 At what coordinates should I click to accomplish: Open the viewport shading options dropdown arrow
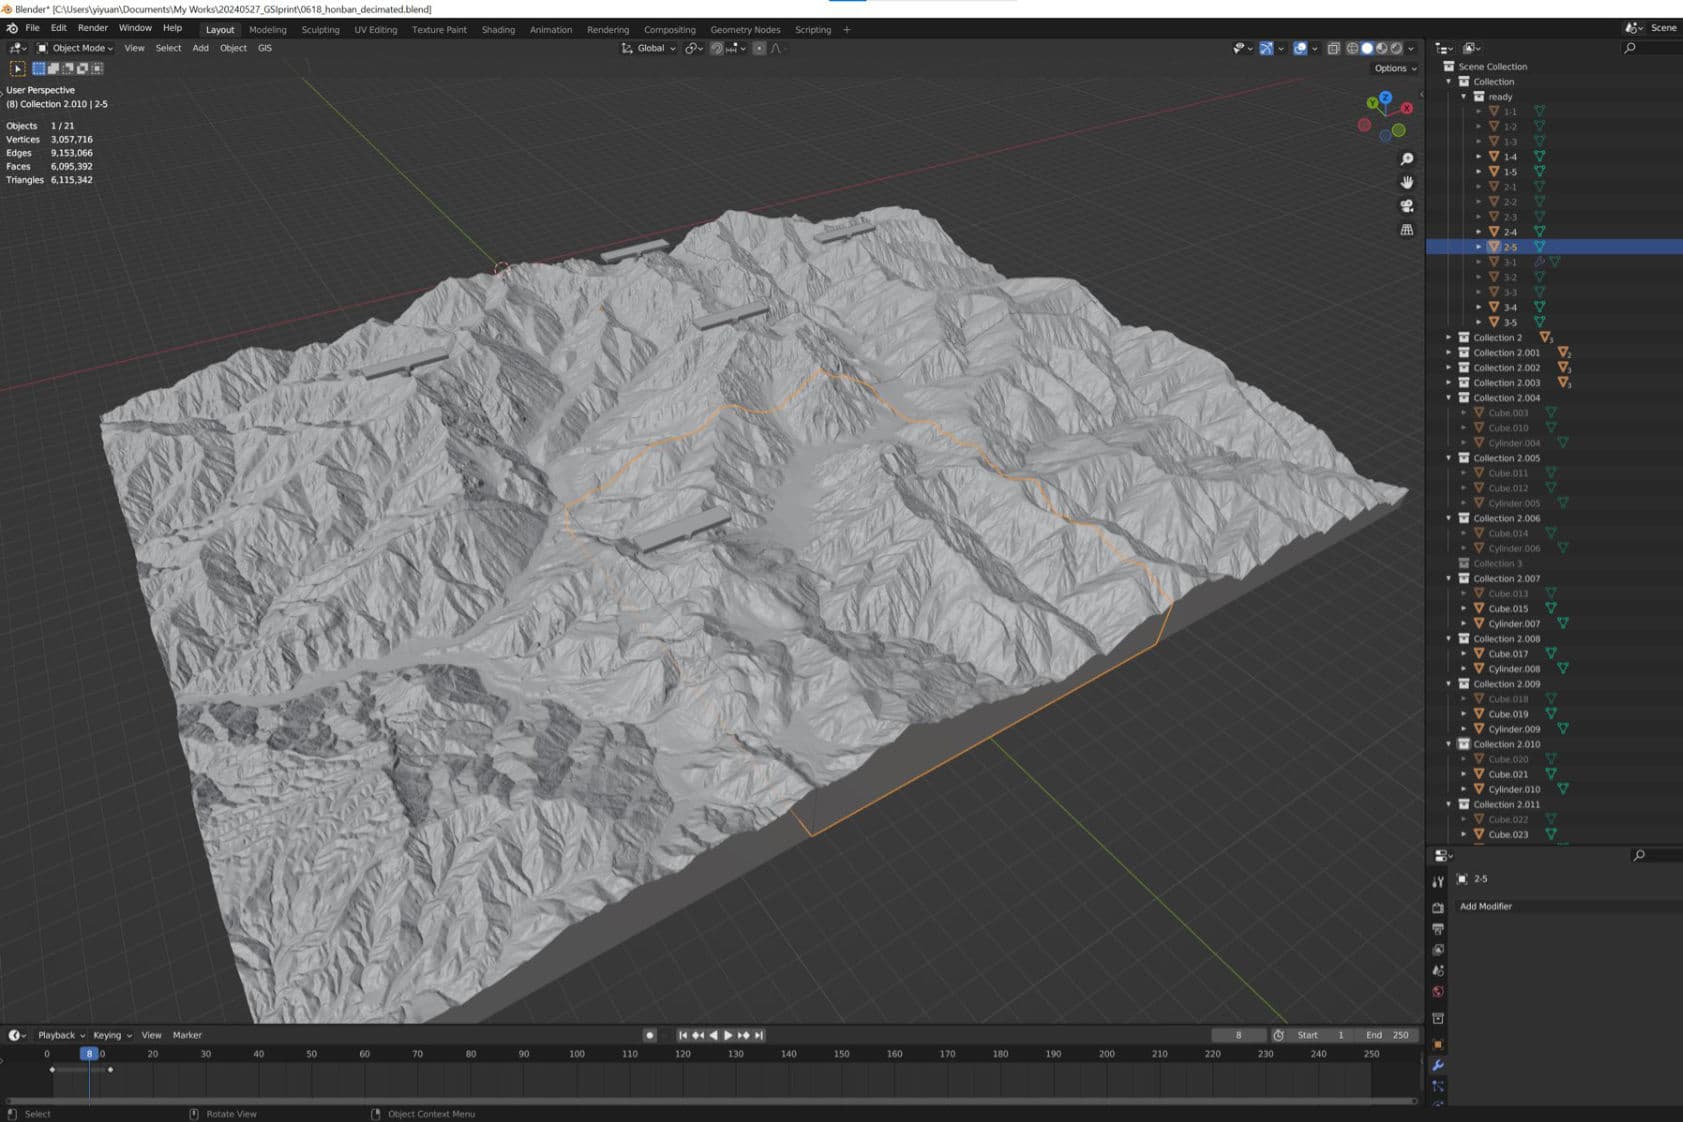(x=1411, y=48)
